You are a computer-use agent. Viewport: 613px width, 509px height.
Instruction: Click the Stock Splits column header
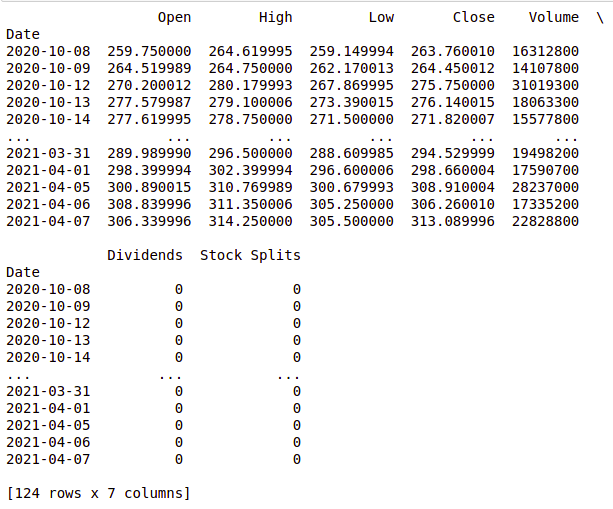250,255
